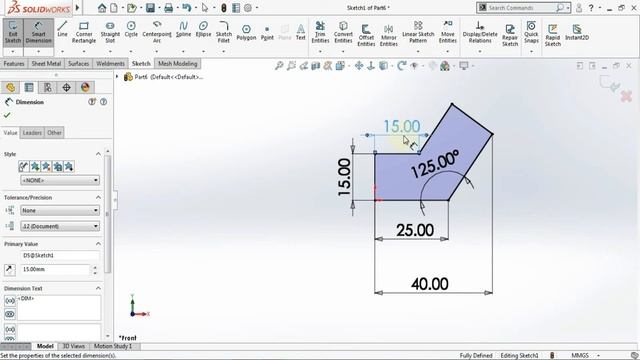Choose the Corner Rectangle tool
Image resolution: width=640 pixels, height=360 pixels.
84,32
